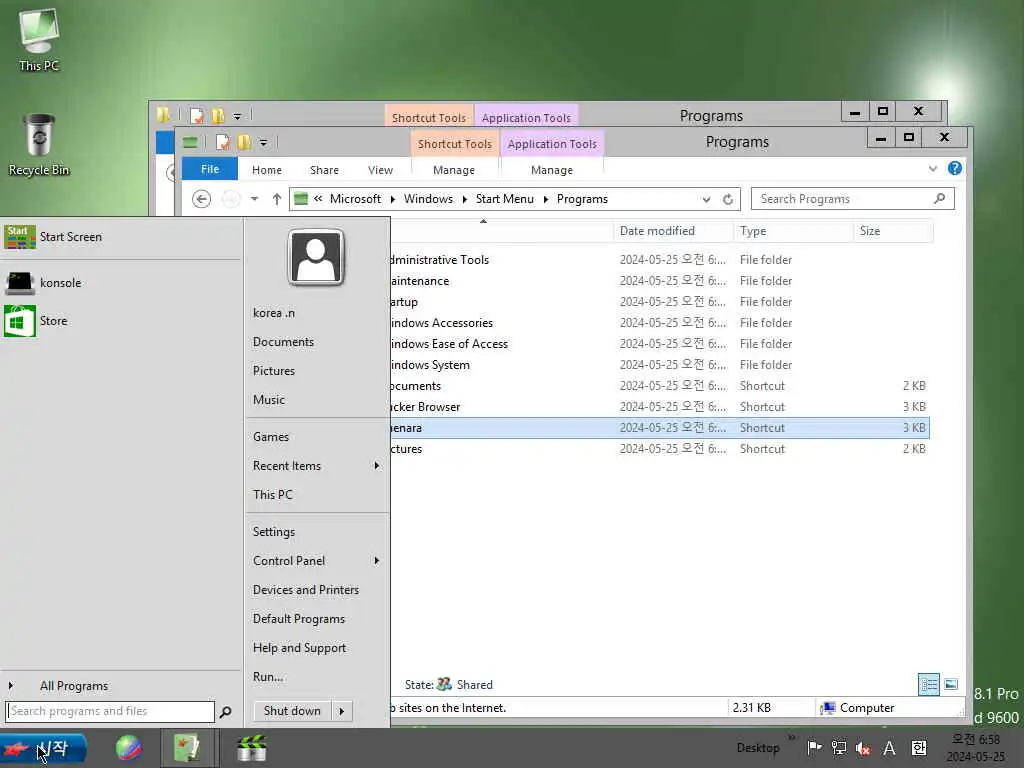
Task: Select the Windows Accessories folder row
Action: tap(660, 323)
